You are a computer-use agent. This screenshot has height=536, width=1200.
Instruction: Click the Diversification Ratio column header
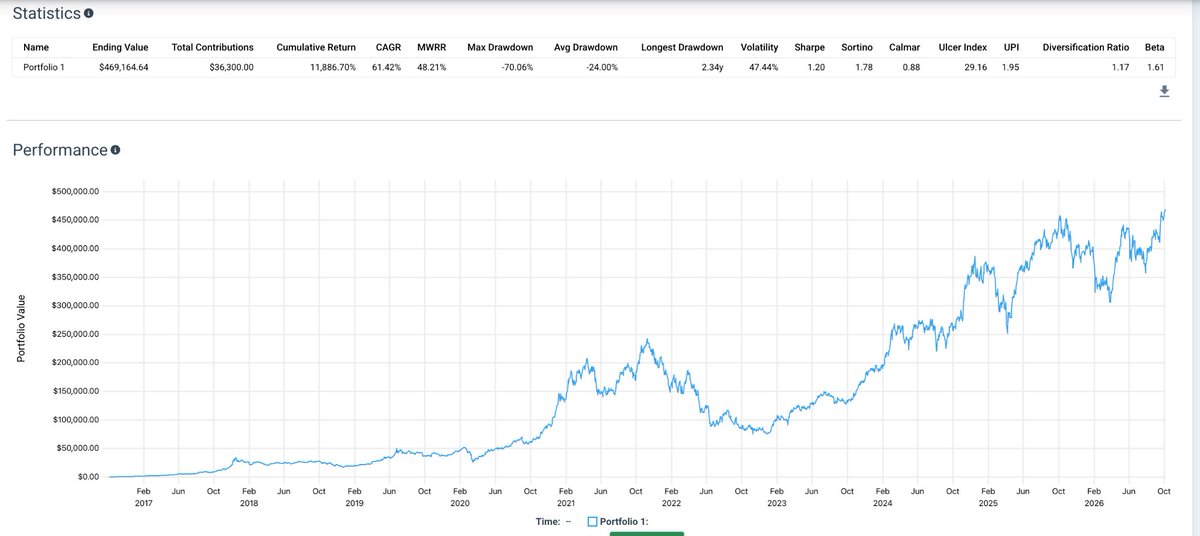1086,47
